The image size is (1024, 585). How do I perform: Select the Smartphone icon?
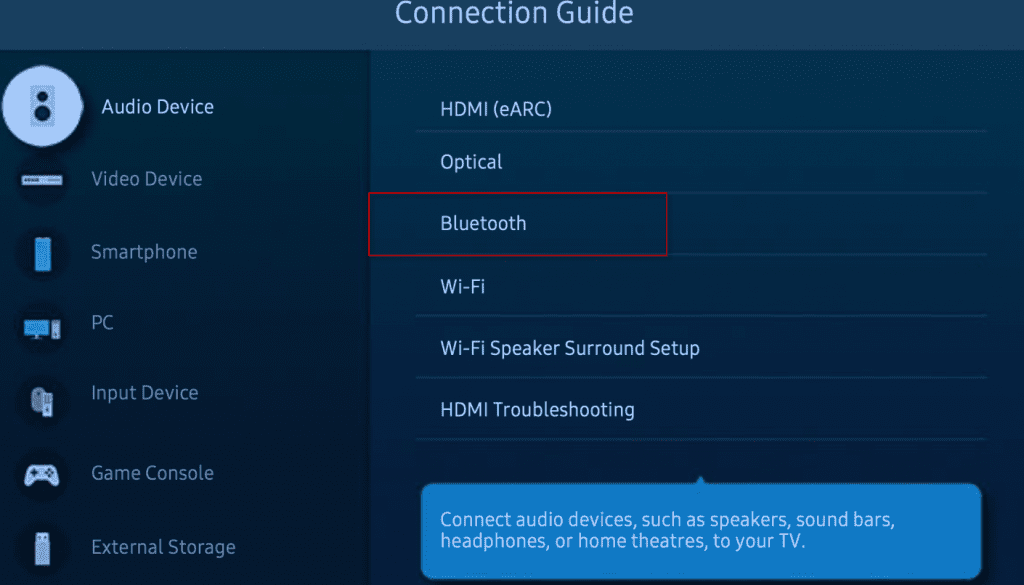pyautogui.click(x=44, y=251)
